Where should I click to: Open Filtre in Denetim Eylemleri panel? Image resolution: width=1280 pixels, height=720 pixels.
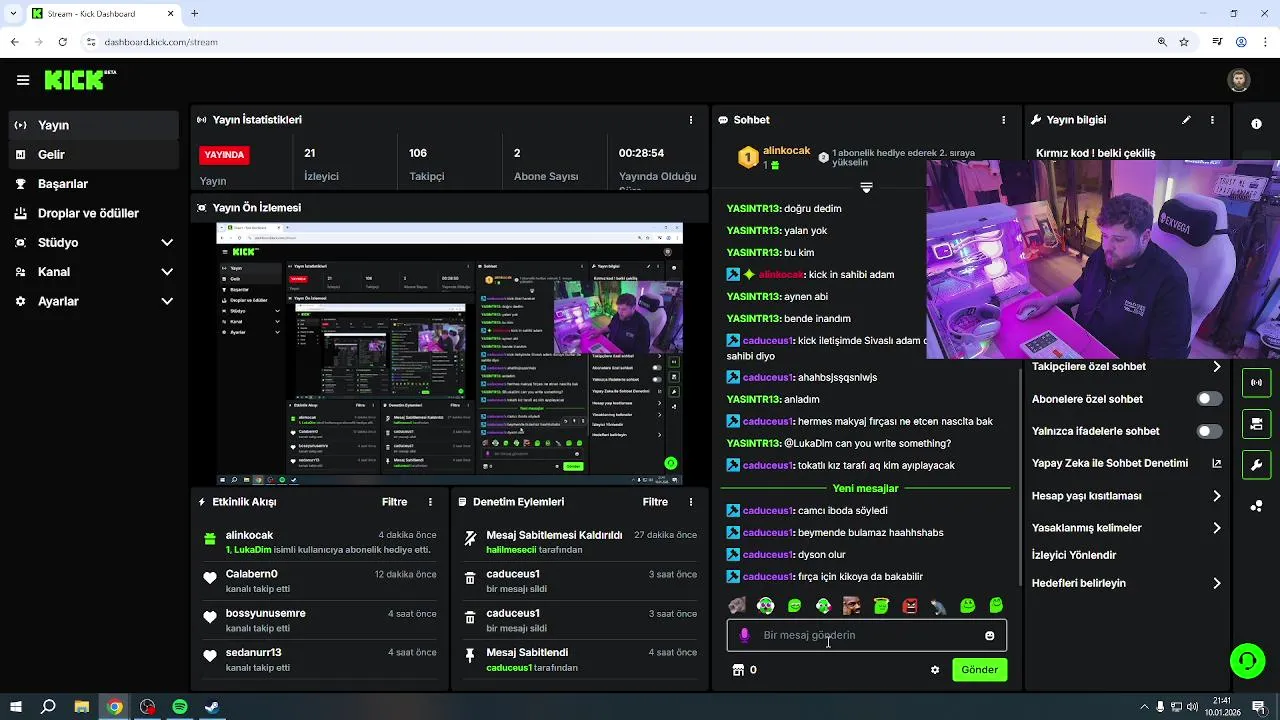[655, 502]
